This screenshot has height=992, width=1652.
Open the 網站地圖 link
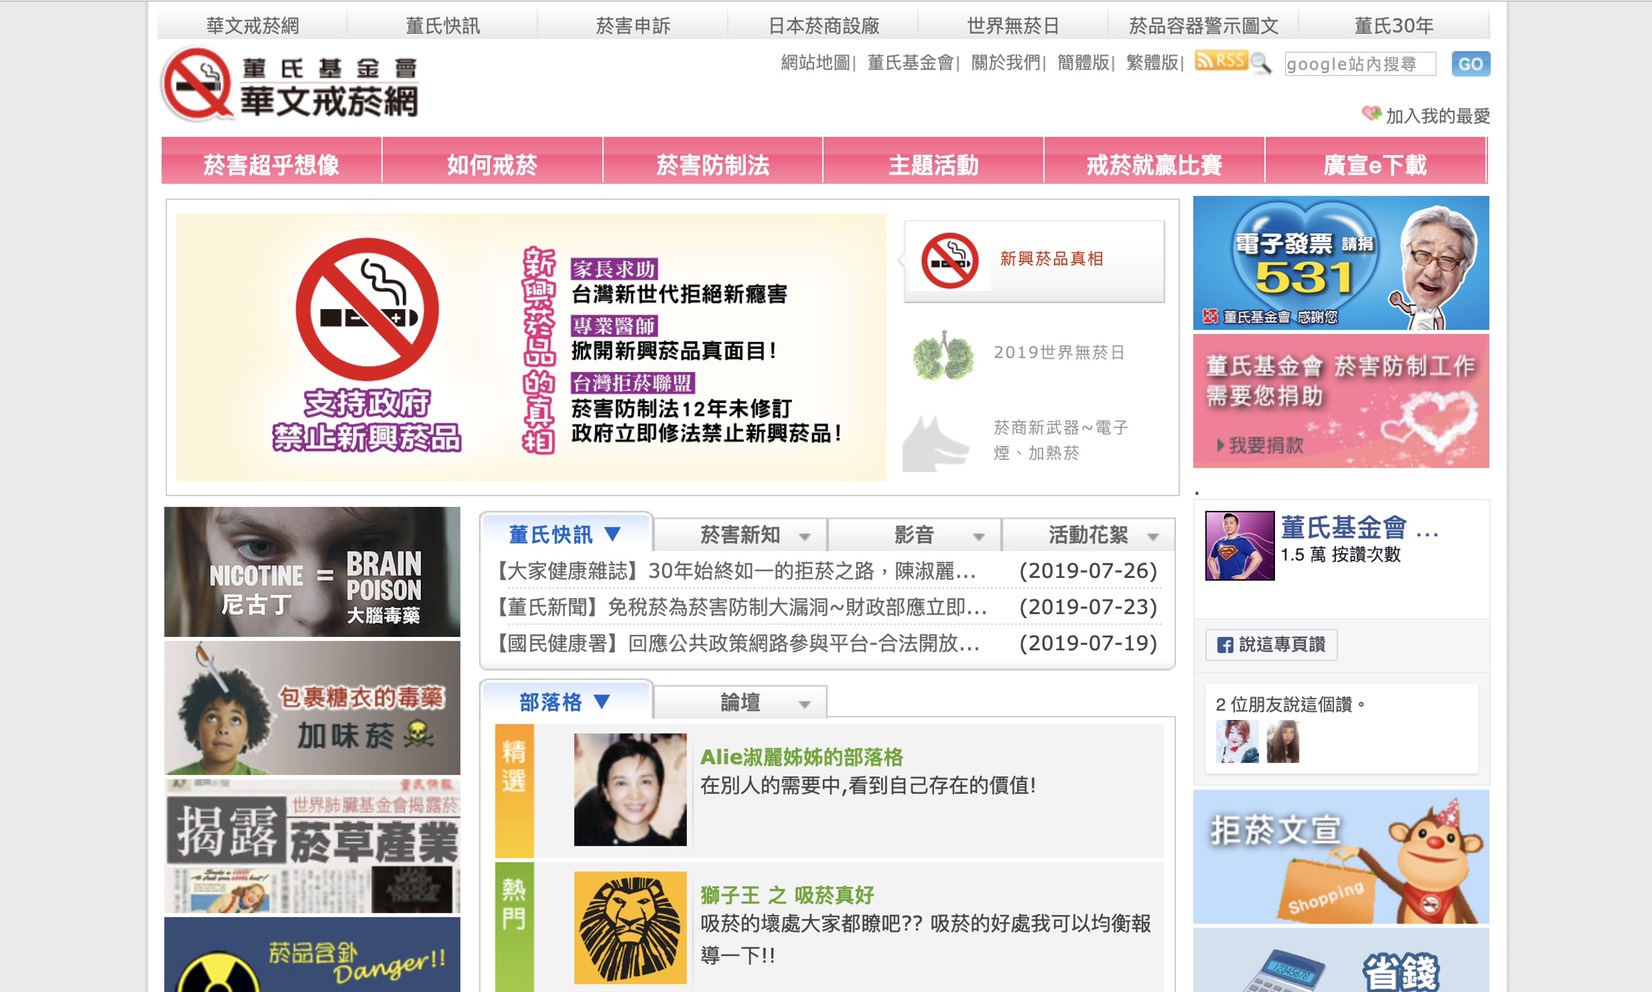(815, 62)
